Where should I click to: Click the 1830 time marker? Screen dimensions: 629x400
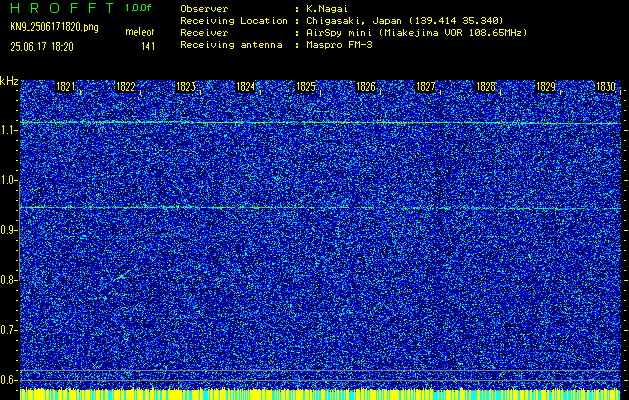tap(606, 87)
